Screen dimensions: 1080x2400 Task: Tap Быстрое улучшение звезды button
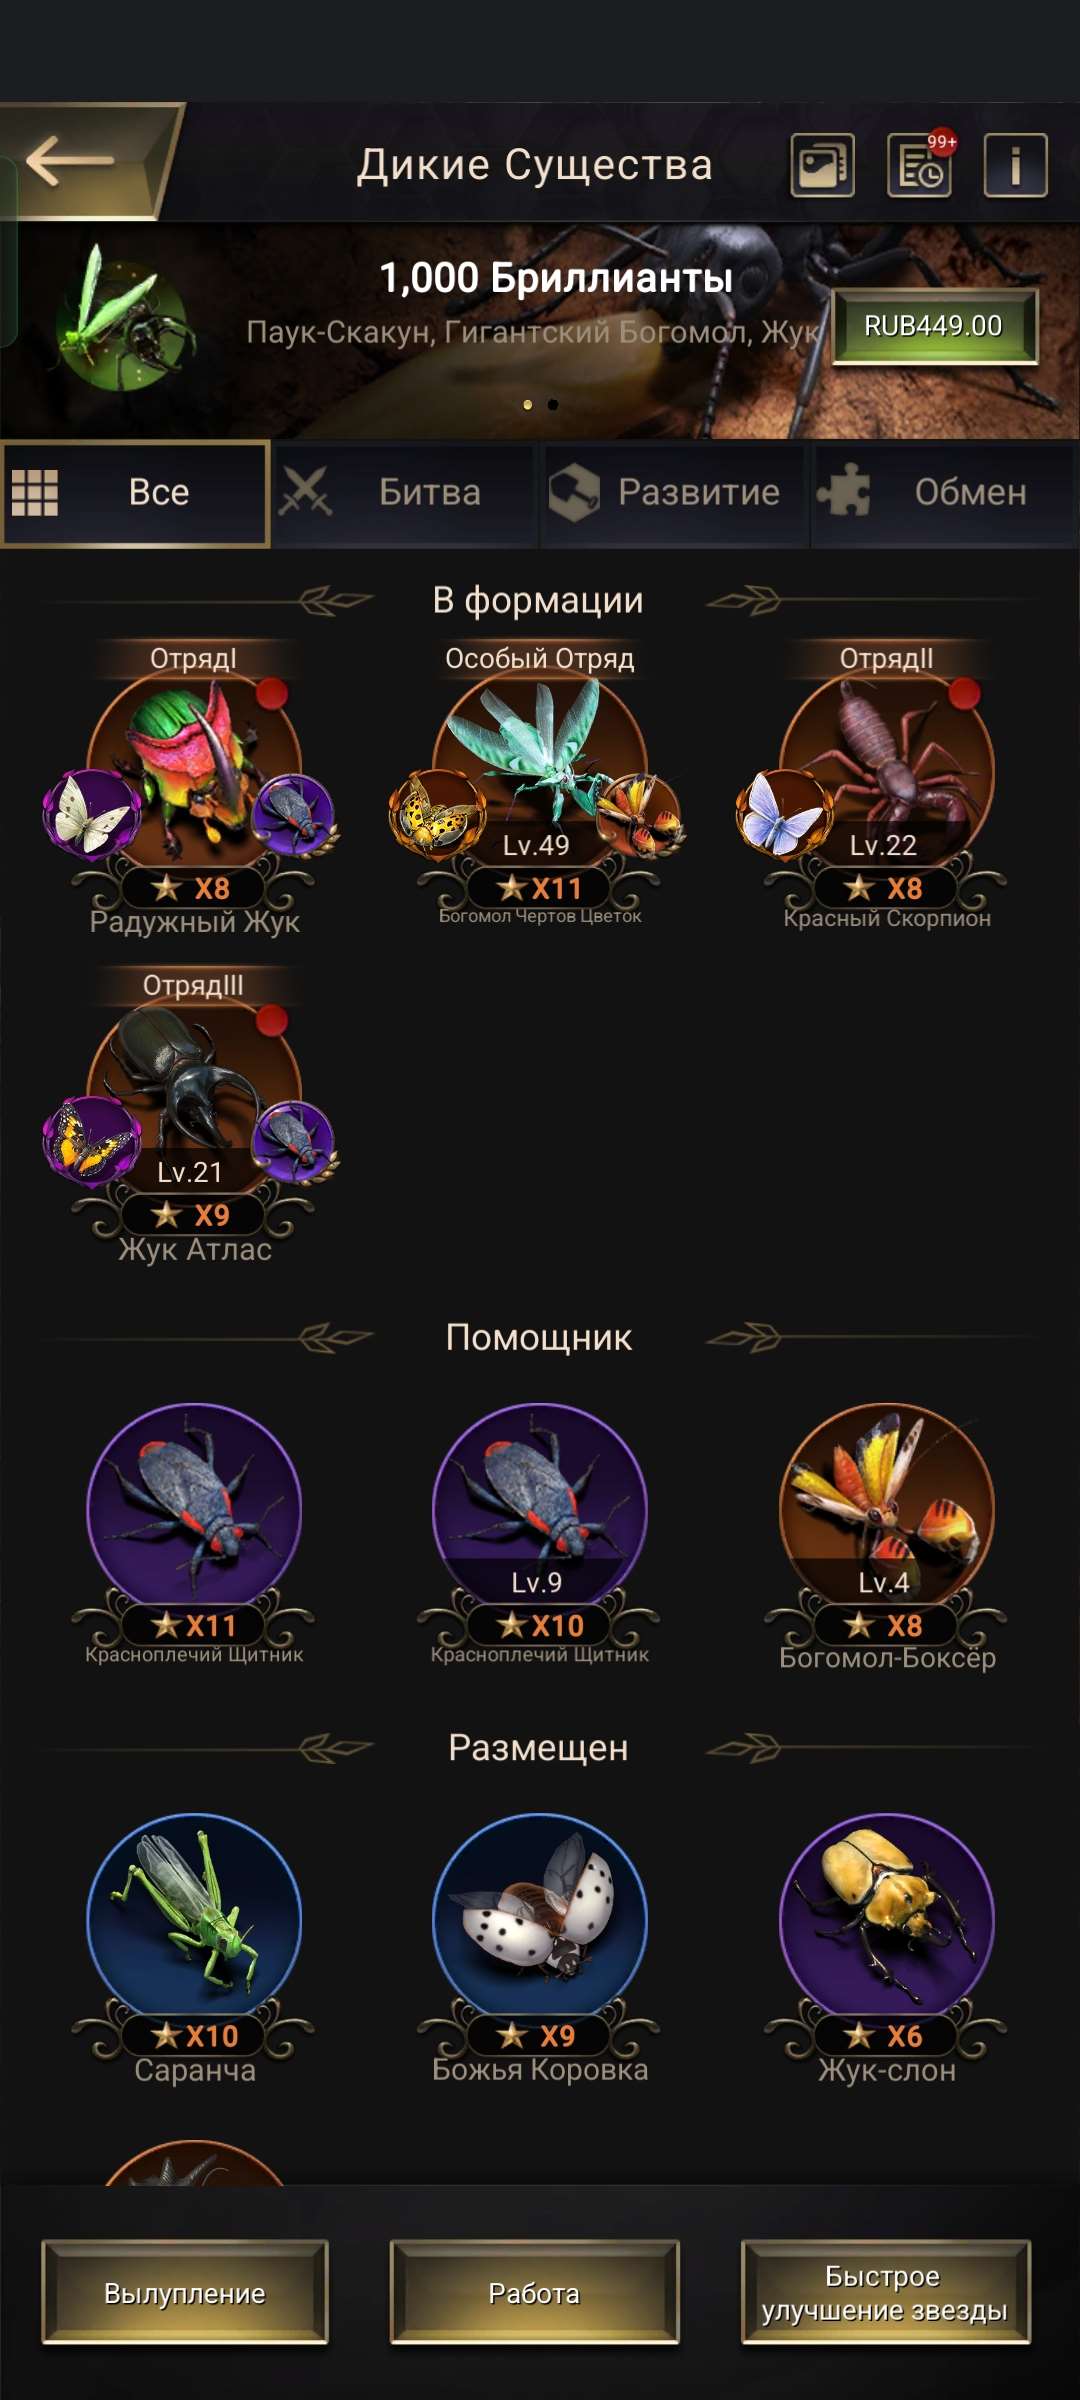885,2293
